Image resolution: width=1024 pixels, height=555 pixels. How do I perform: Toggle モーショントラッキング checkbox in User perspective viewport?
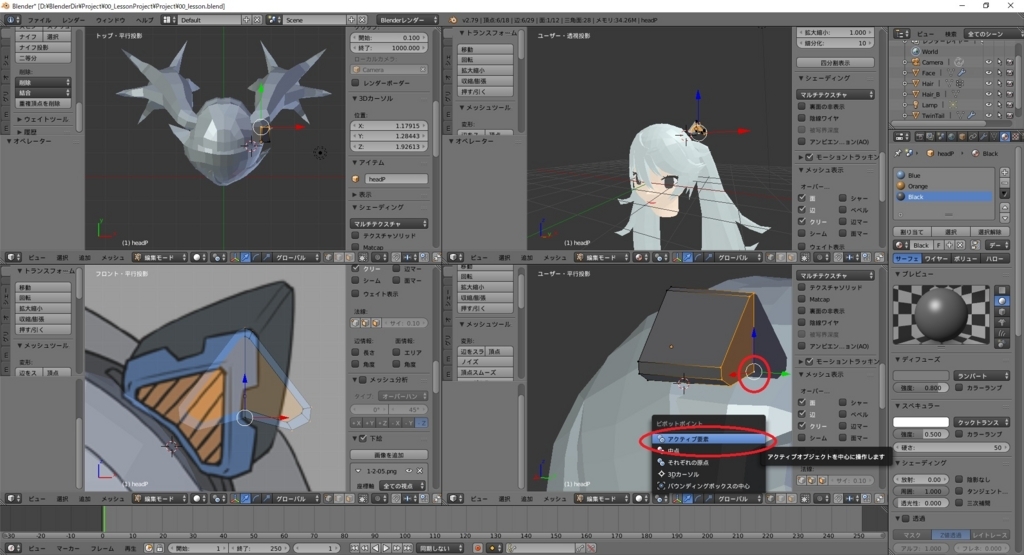[x=810, y=157]
